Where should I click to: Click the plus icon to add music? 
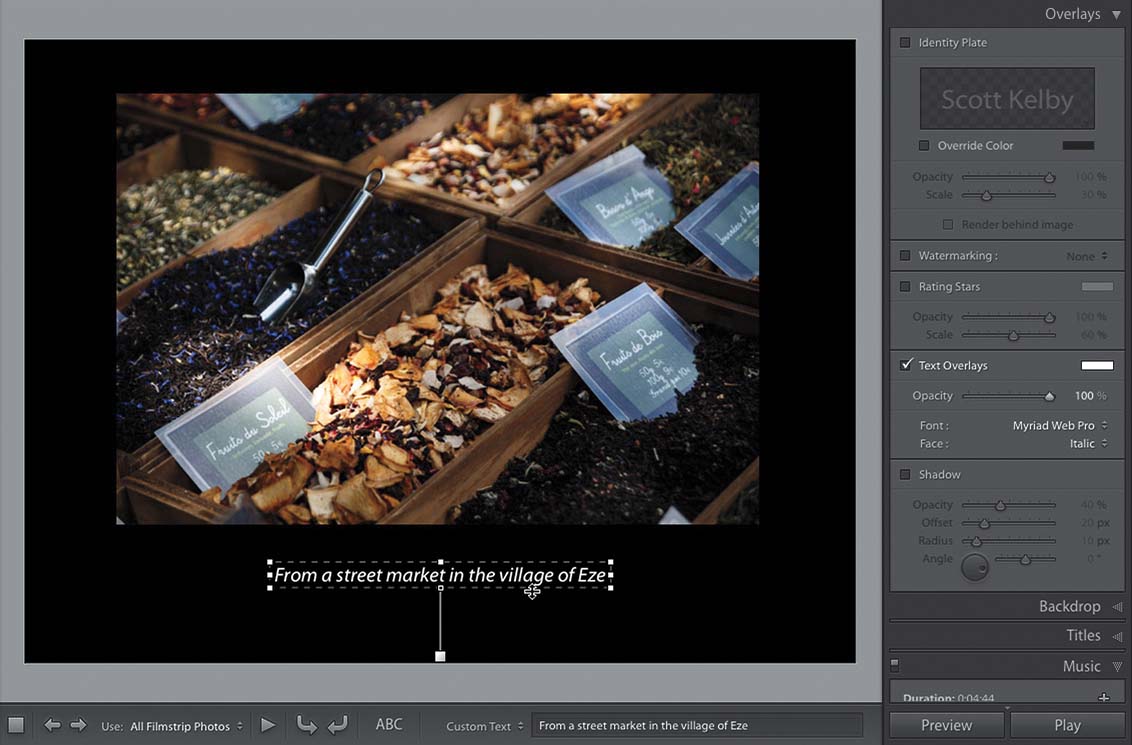tap(1104, 697)
